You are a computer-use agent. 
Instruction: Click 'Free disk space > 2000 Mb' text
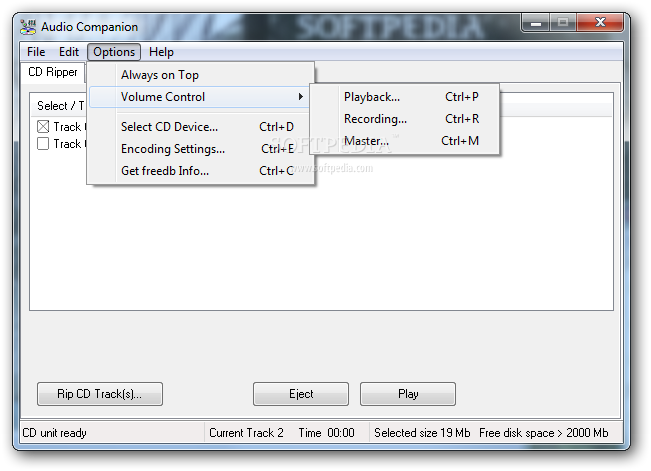click(543, 433)
